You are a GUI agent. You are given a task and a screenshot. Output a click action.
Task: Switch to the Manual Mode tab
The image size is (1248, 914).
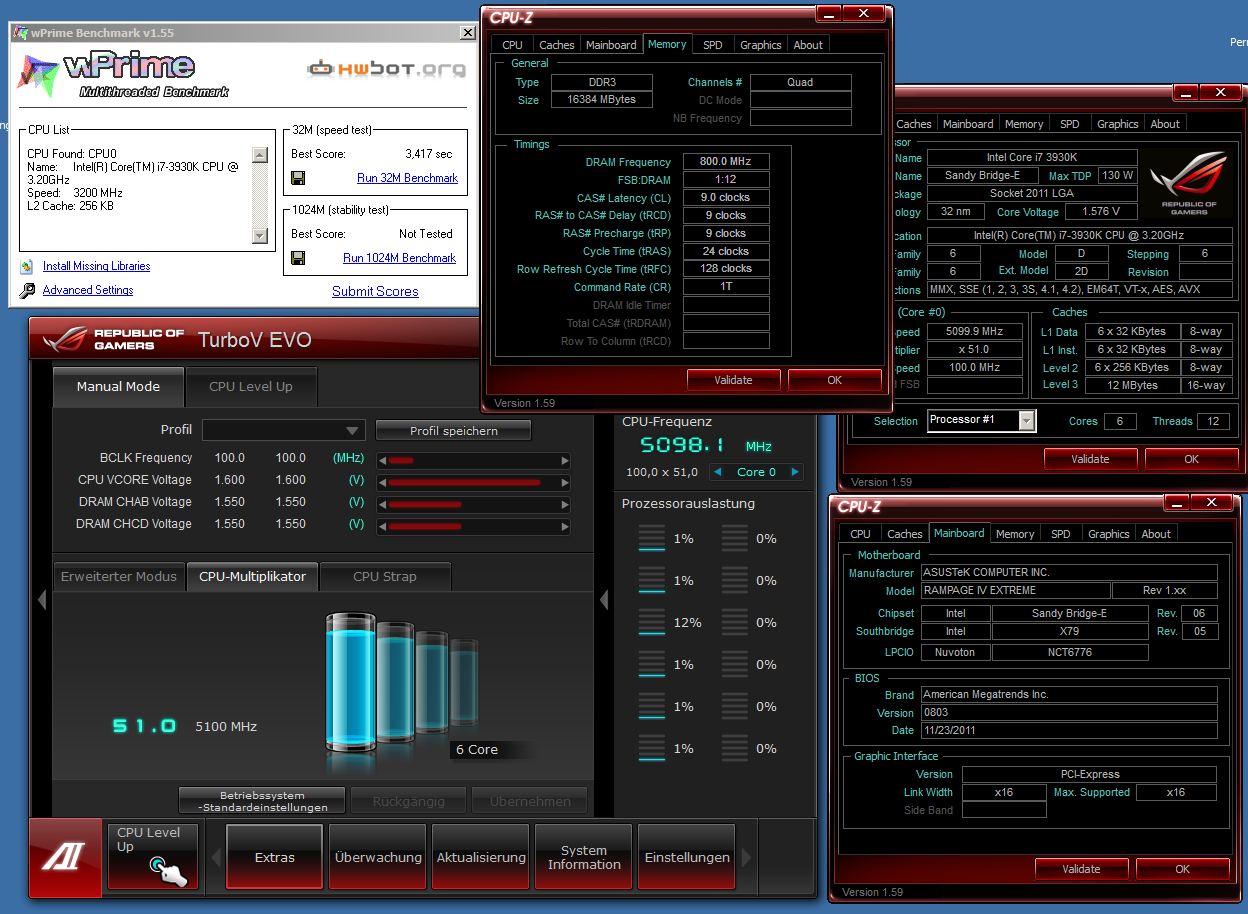(x=118, y=386)
